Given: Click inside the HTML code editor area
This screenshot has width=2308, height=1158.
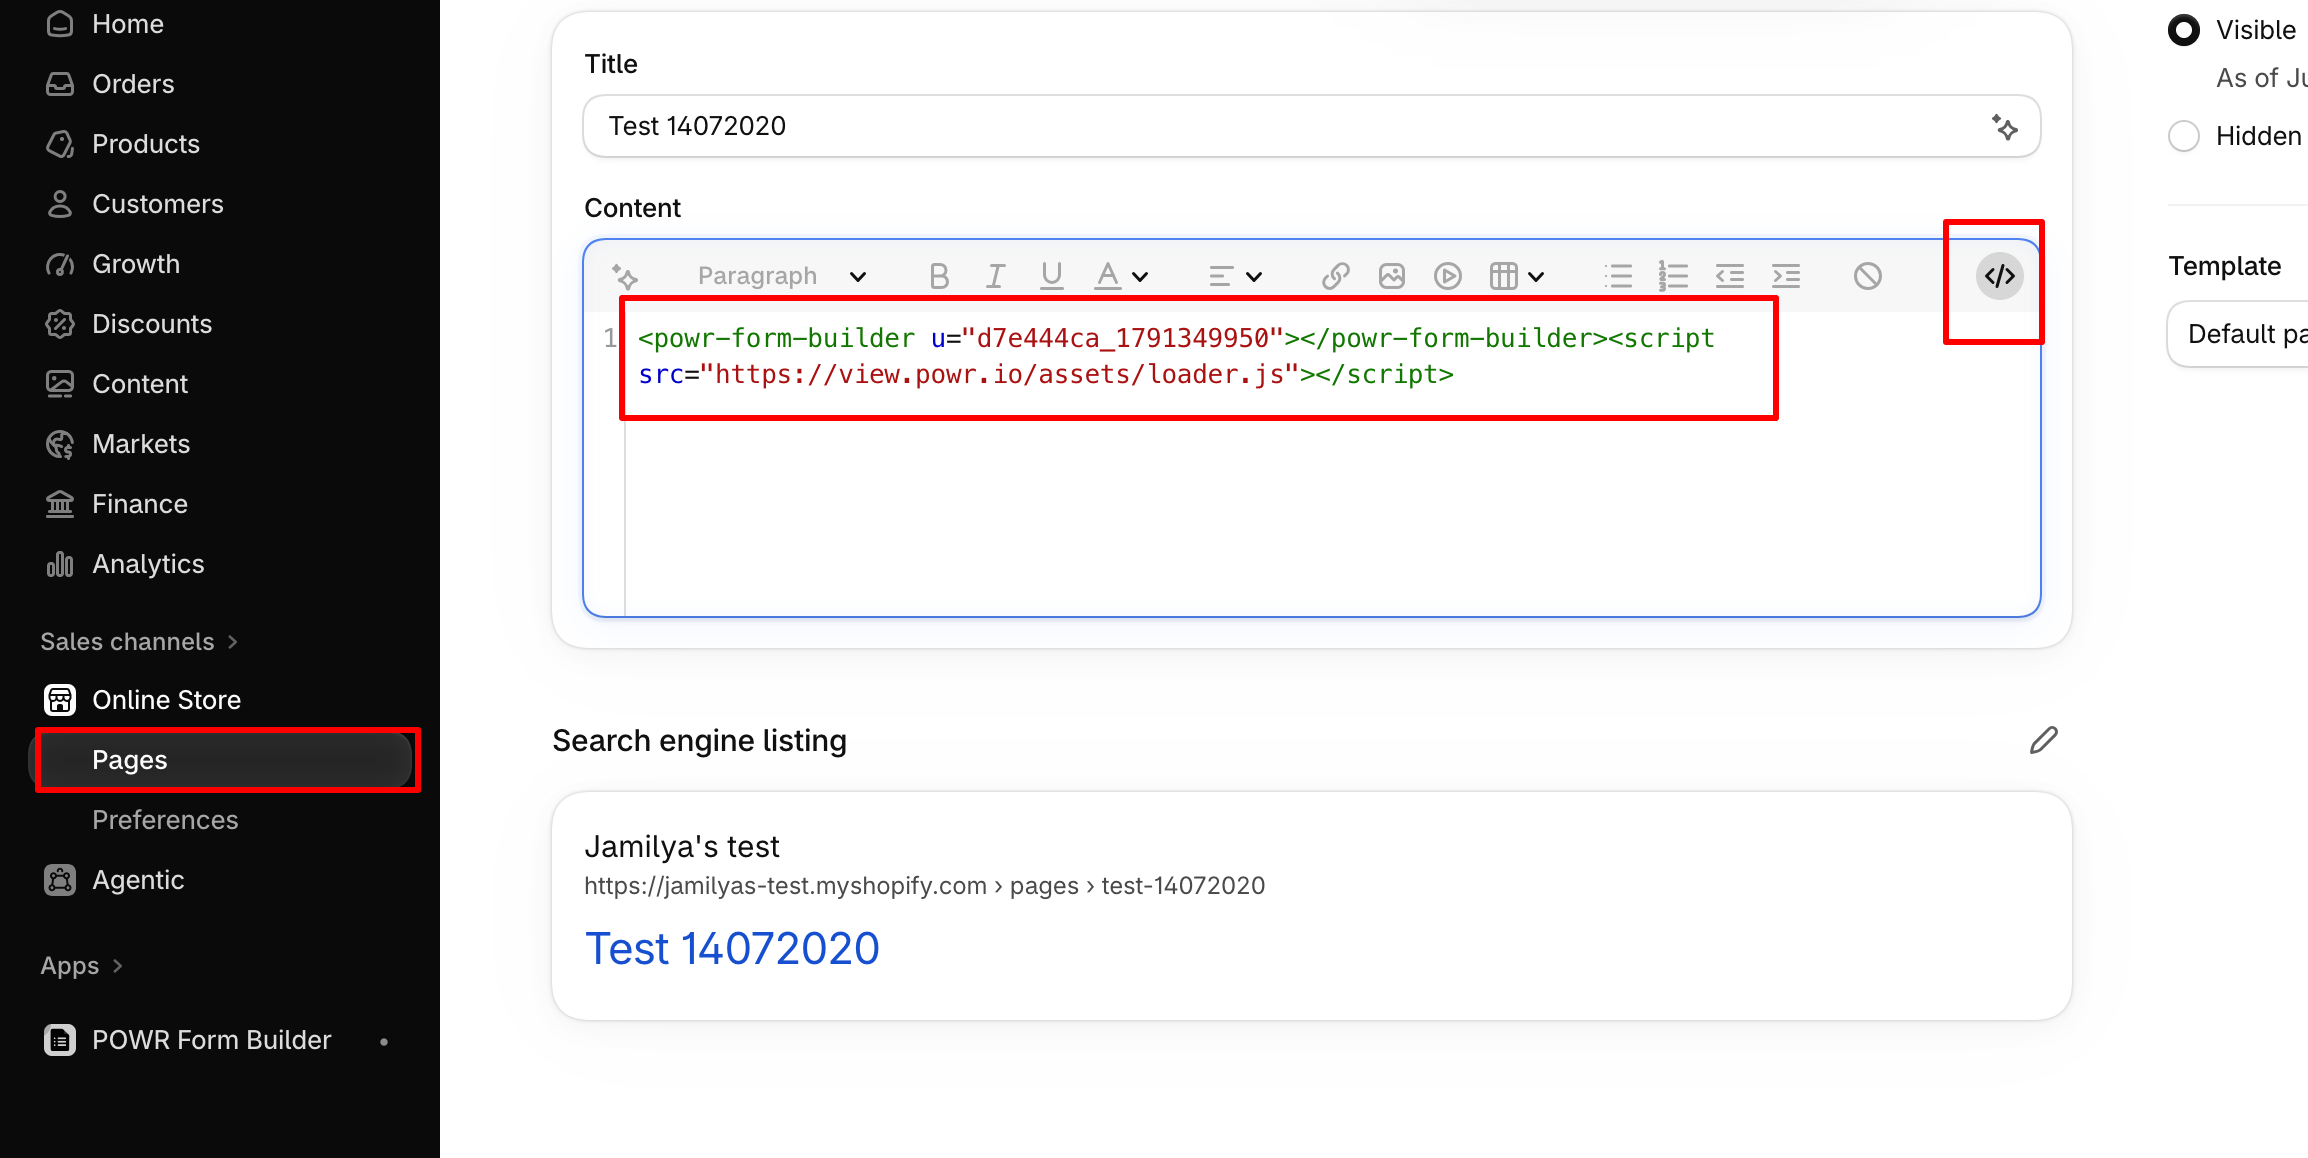Looking at the screenshot, I should tap(1312, 463).
